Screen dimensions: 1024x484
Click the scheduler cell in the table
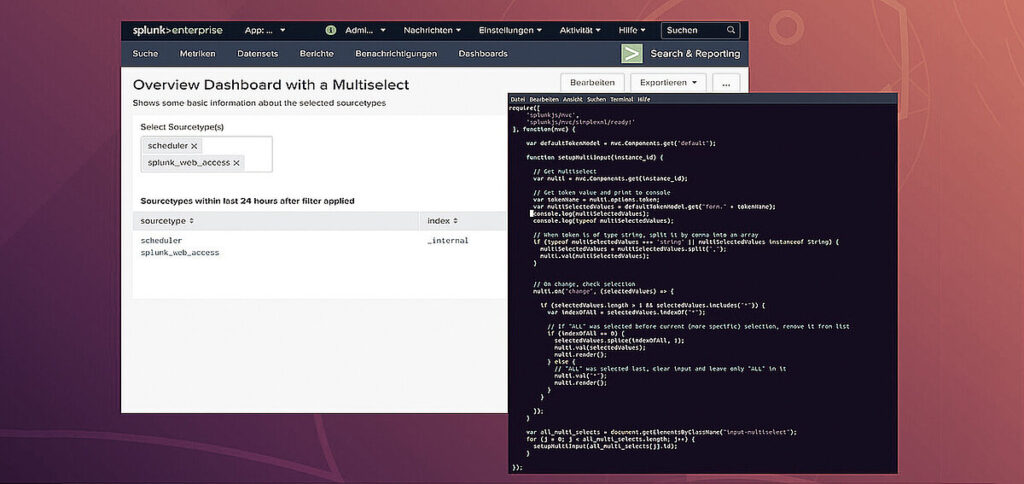(x=161, y=240)
